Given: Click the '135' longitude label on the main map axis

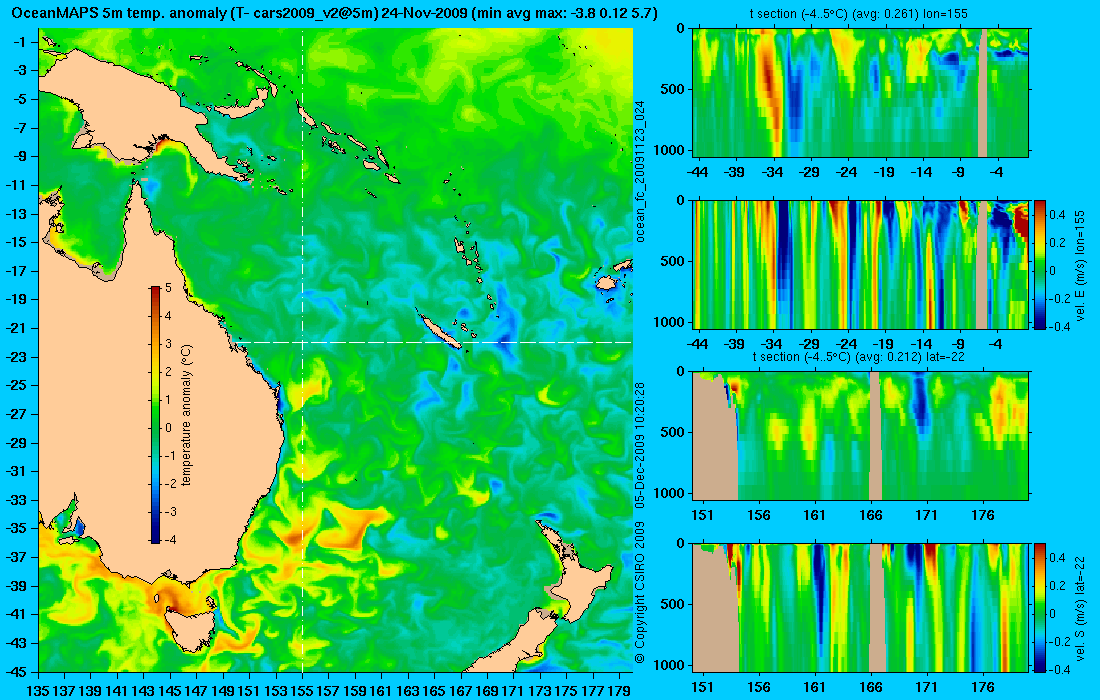Looking at the screenshot, I should click(38, 691).
